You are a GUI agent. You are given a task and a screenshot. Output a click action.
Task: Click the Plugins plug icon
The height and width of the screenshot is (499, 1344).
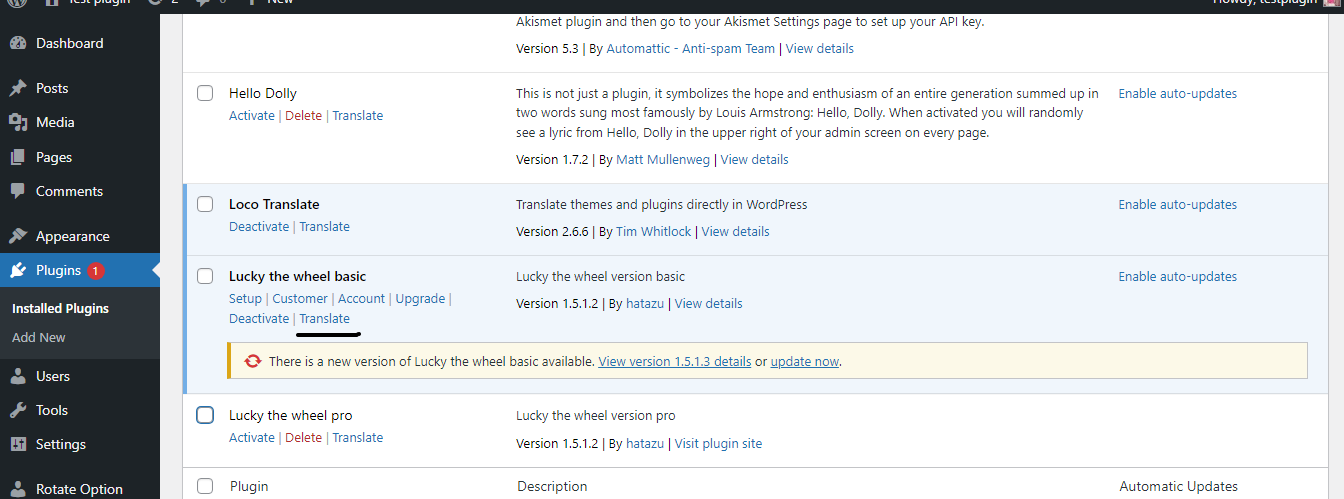(18, 270)
